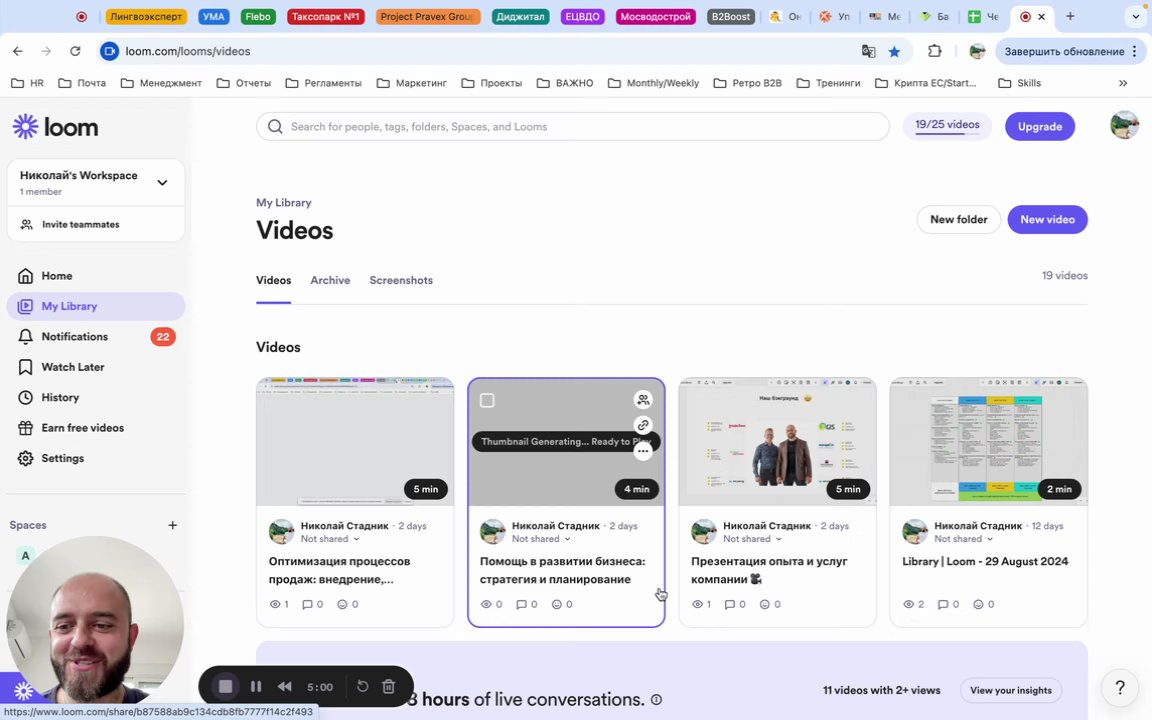Screen dimensions: 1152x720
Task: Click the Watch Later bookmark icon
Action: 26,367
